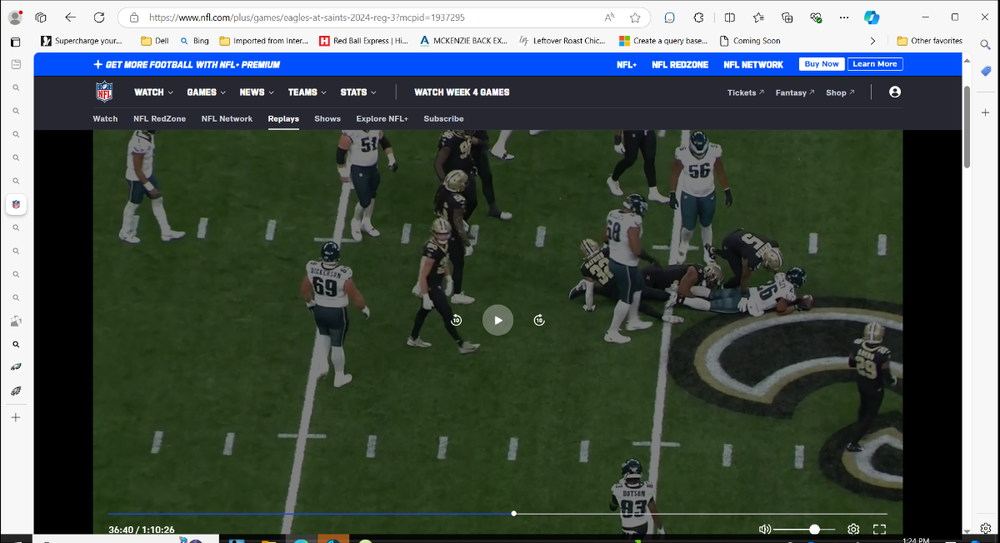1000x543 pixels.
Task: Click the video progress timeline handle
Action: [514, 513]
